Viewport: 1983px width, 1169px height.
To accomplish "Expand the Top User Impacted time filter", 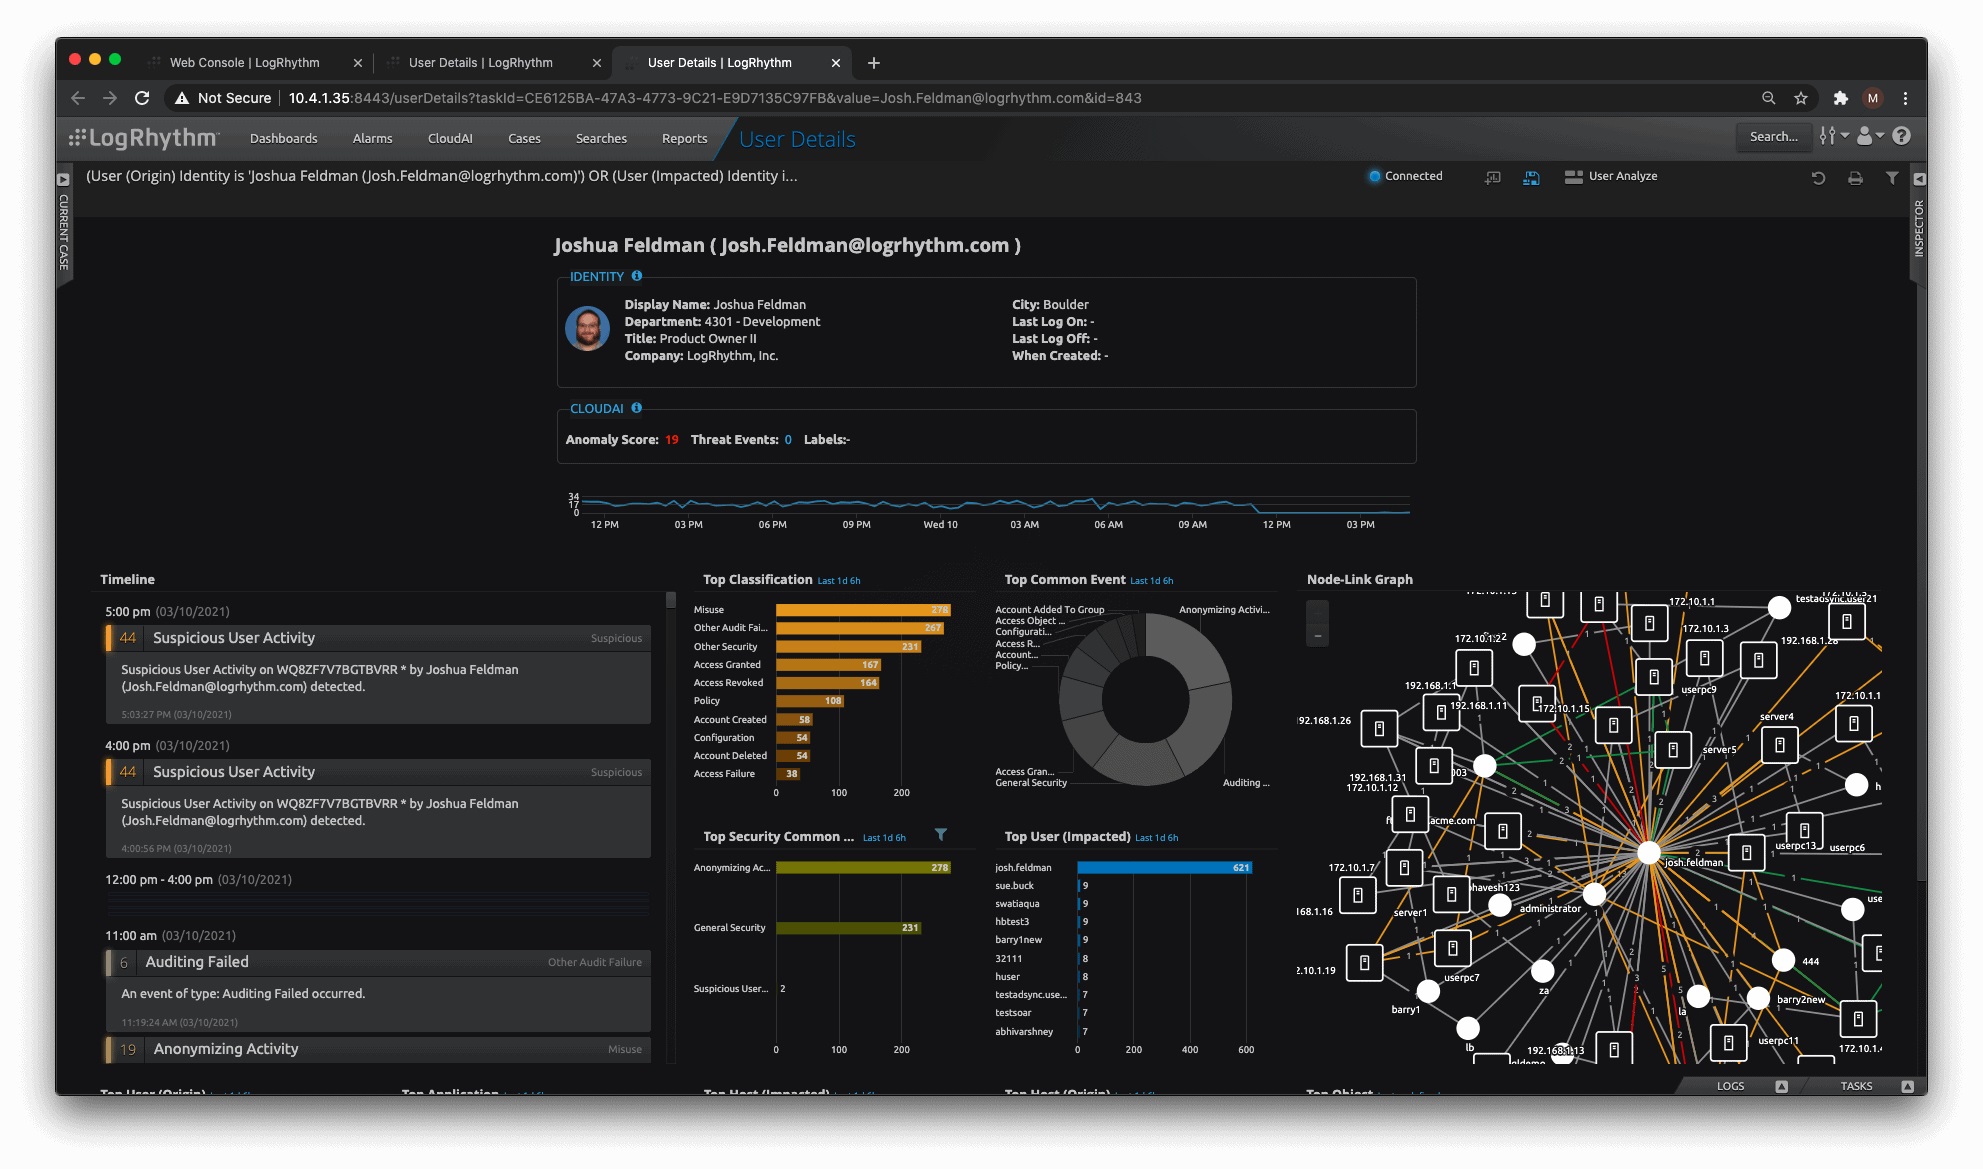I will pyautogui.click(x=1158, y=838).
